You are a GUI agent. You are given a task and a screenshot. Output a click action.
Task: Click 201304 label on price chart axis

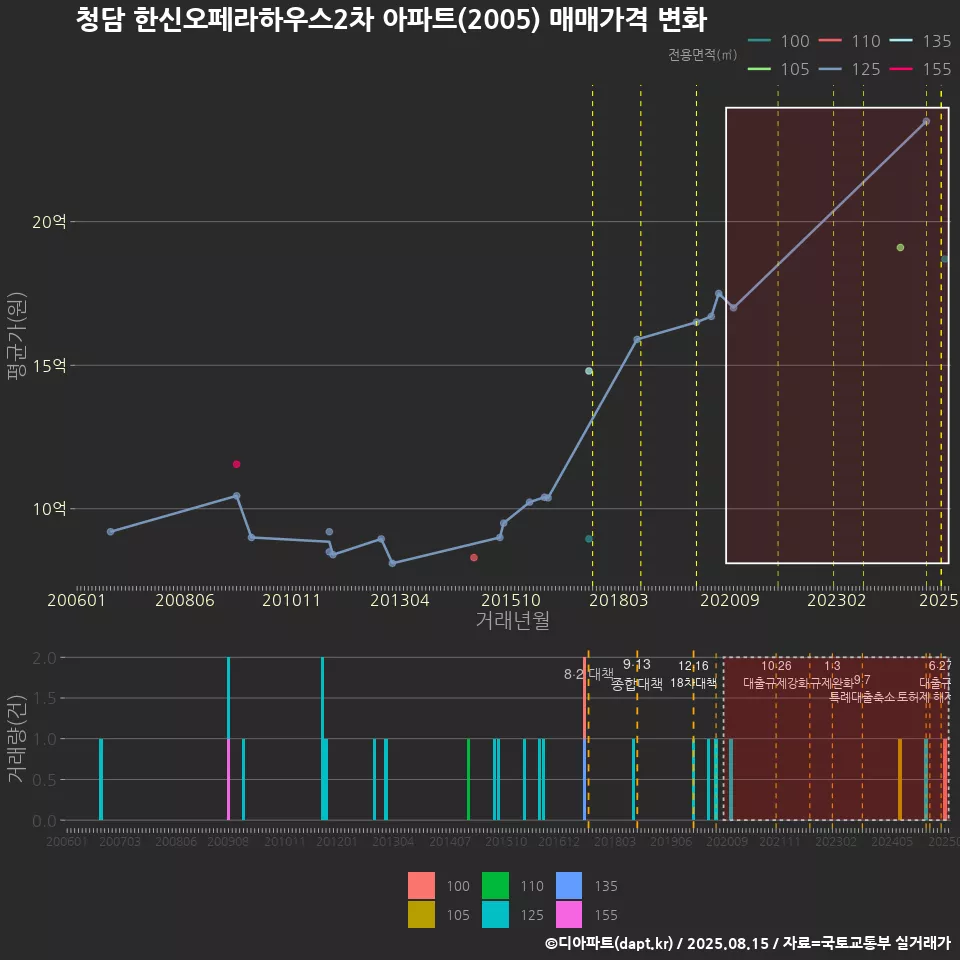point(400,600)
